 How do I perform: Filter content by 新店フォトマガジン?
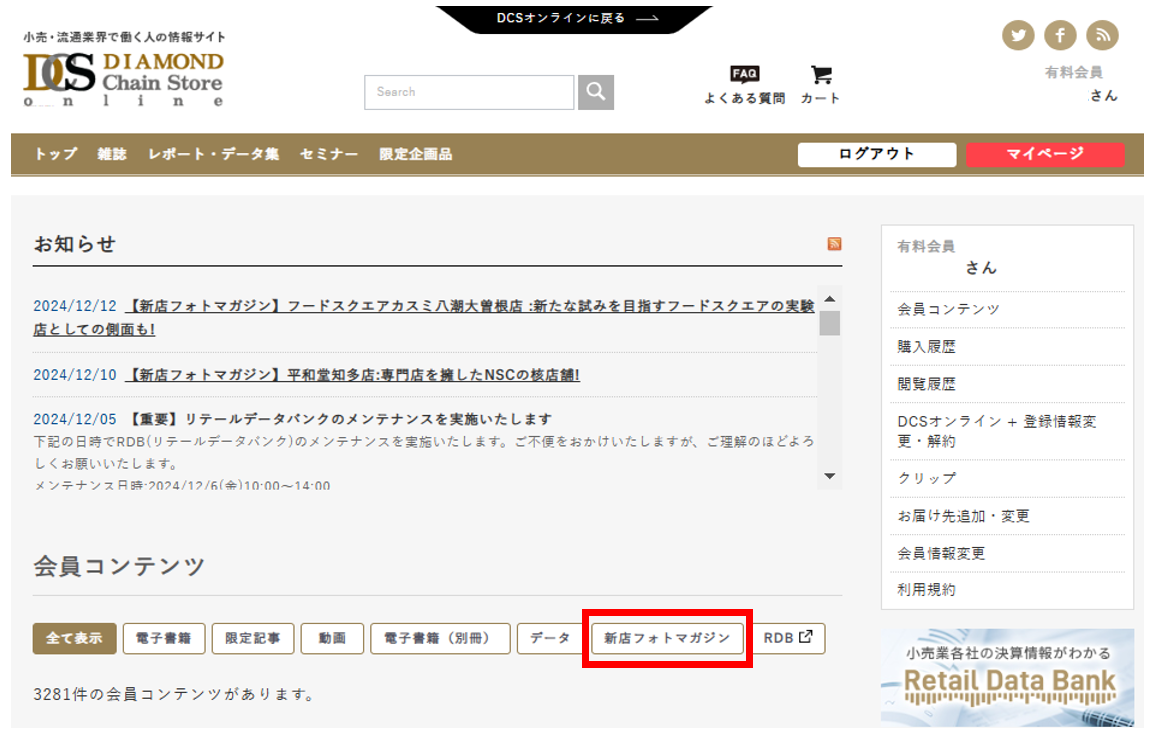667,639
